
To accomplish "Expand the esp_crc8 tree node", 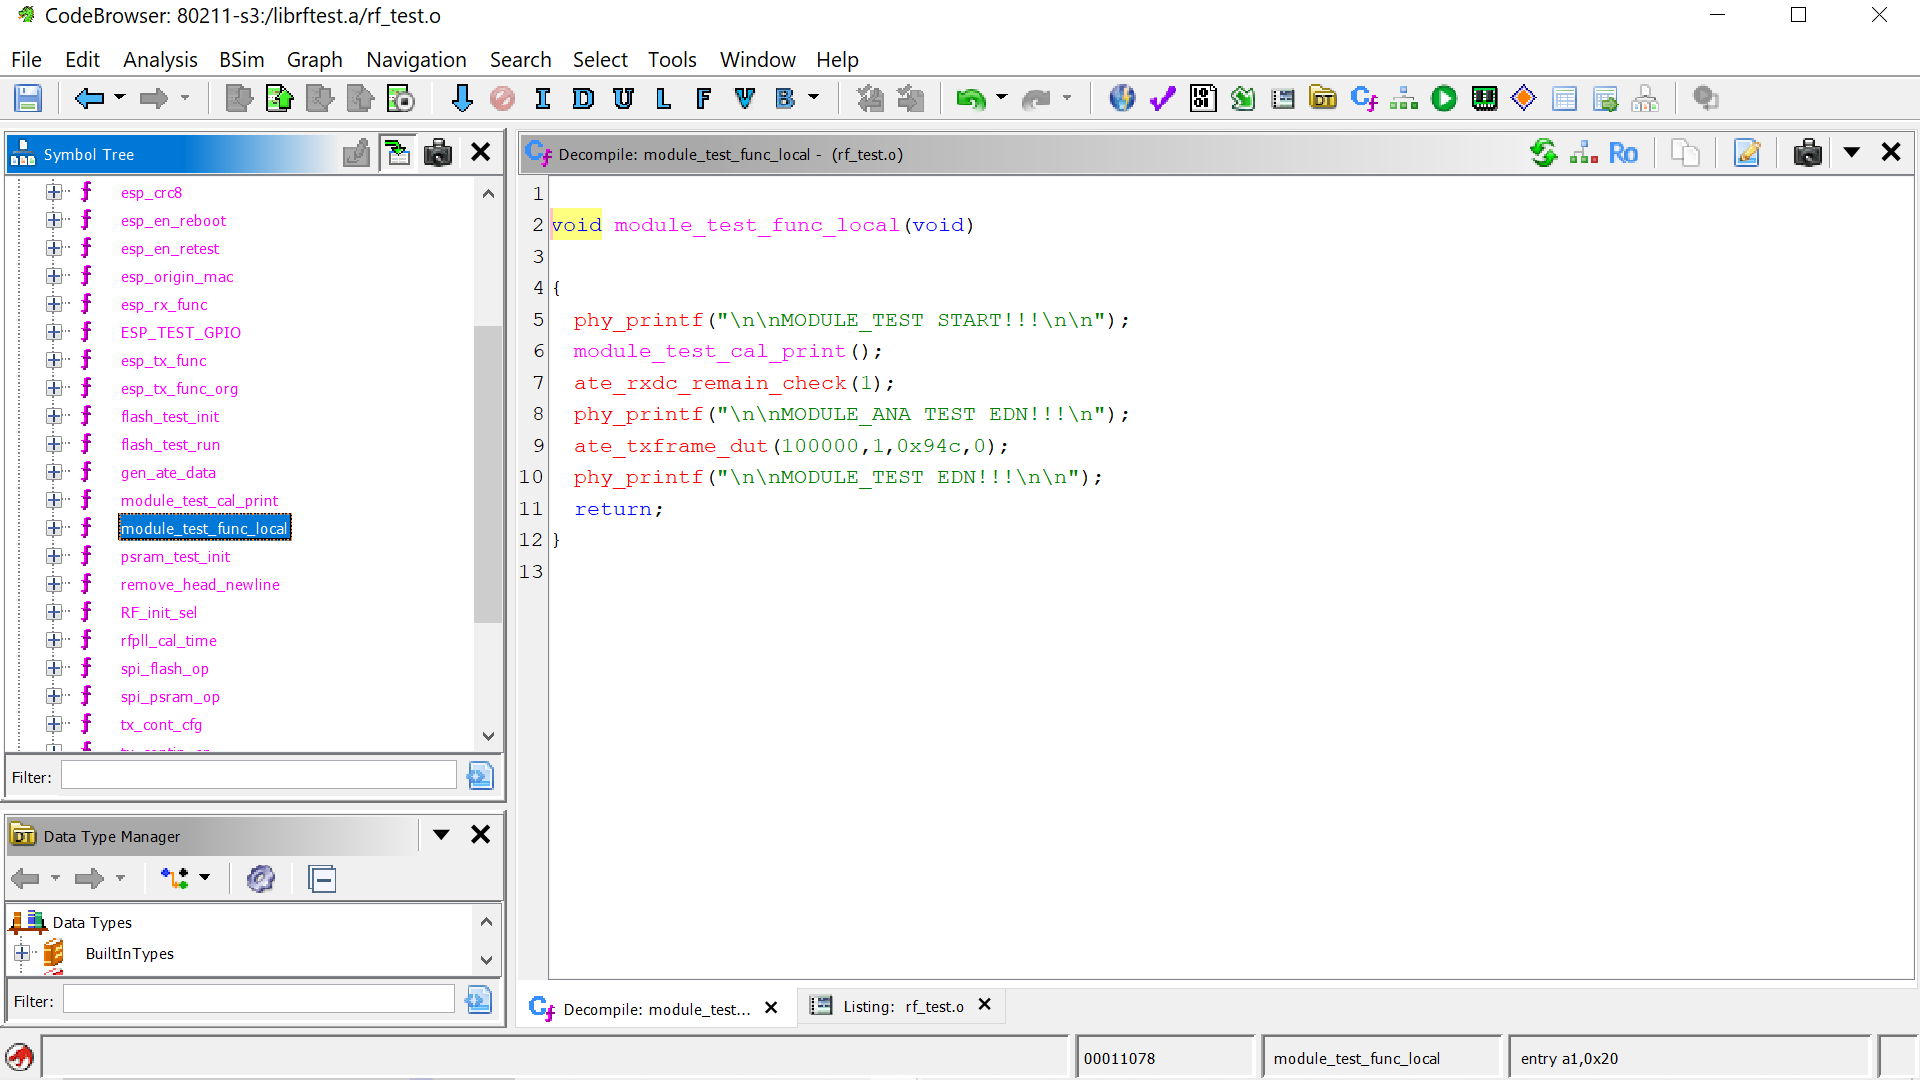I will tap(54, 192).
